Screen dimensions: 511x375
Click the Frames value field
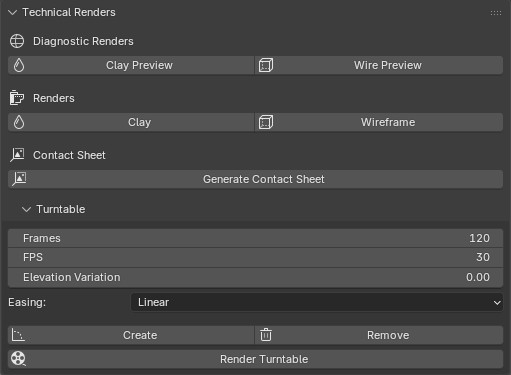tap(255, 238)
